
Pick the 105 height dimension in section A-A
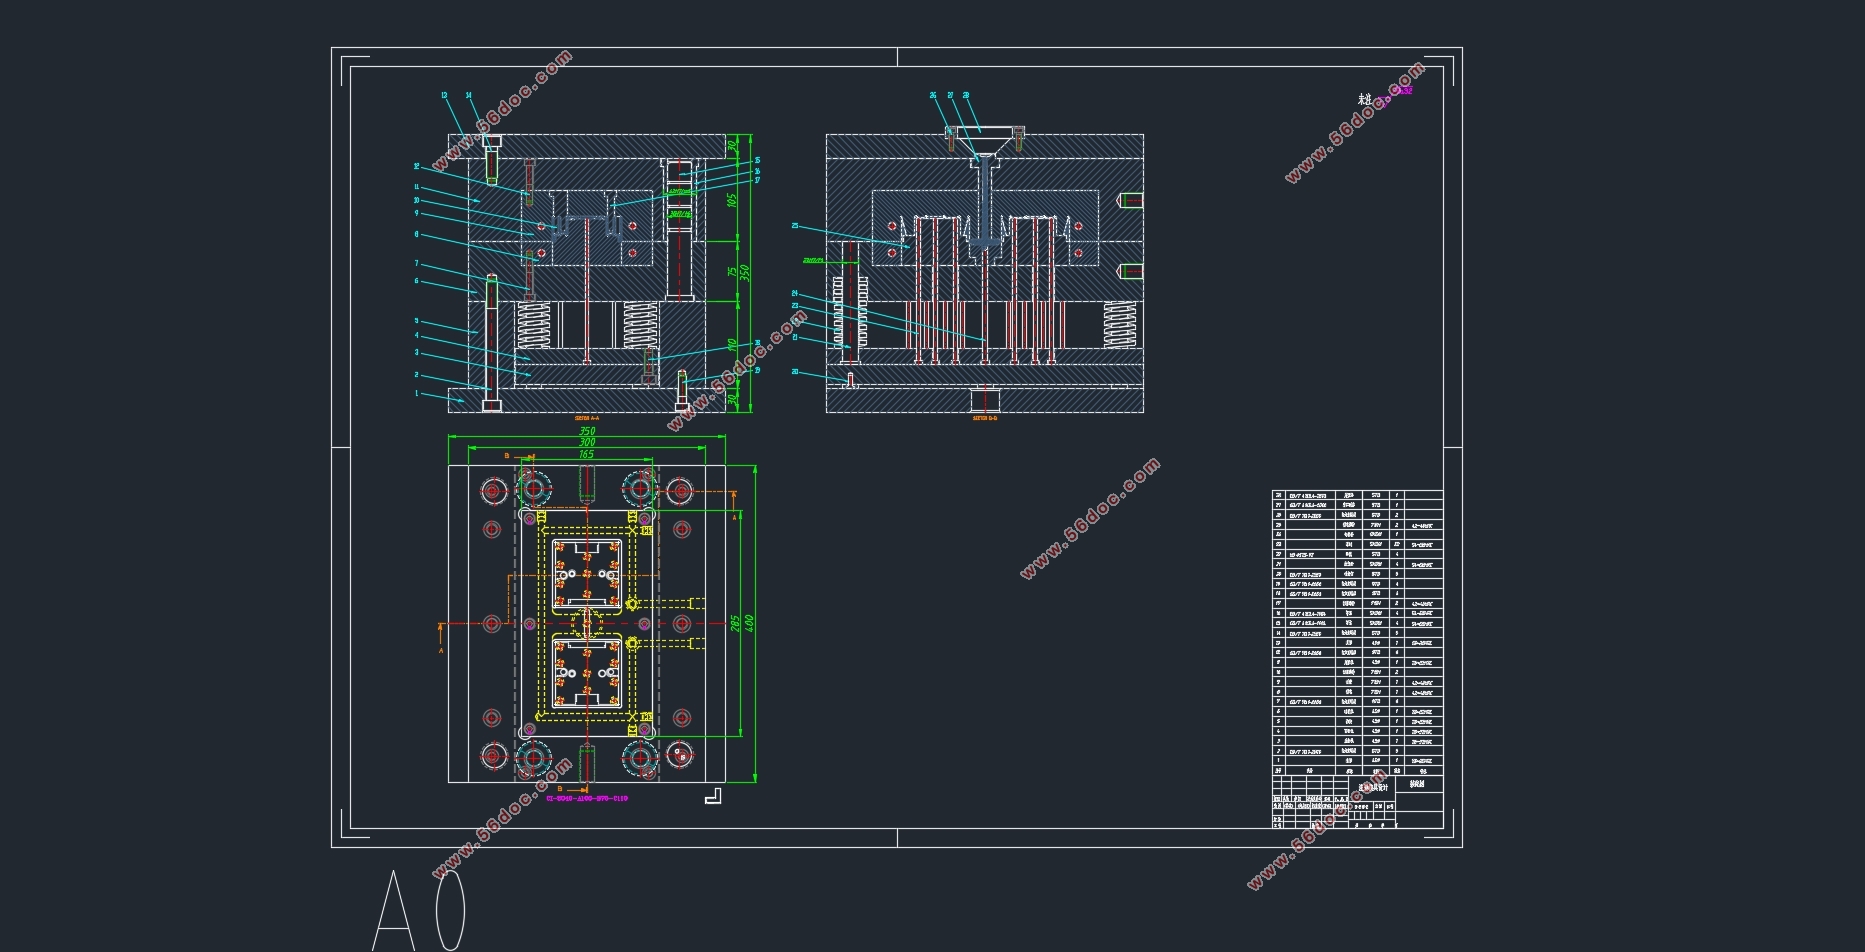[x=732, y=200]
